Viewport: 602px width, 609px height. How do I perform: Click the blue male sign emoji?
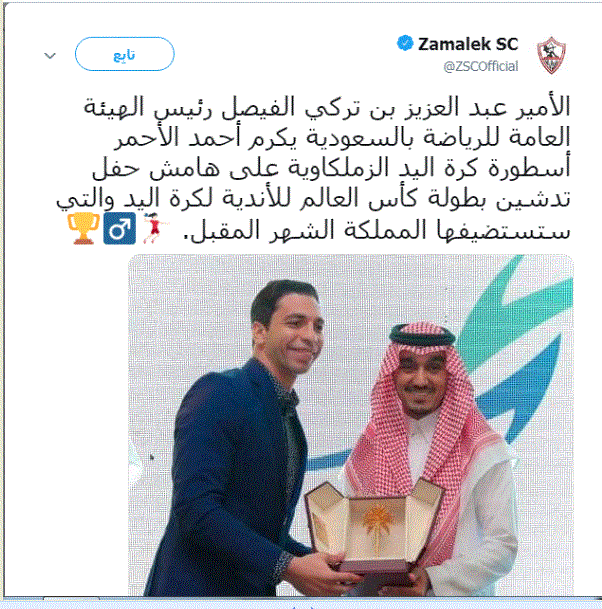click(120, 228)
